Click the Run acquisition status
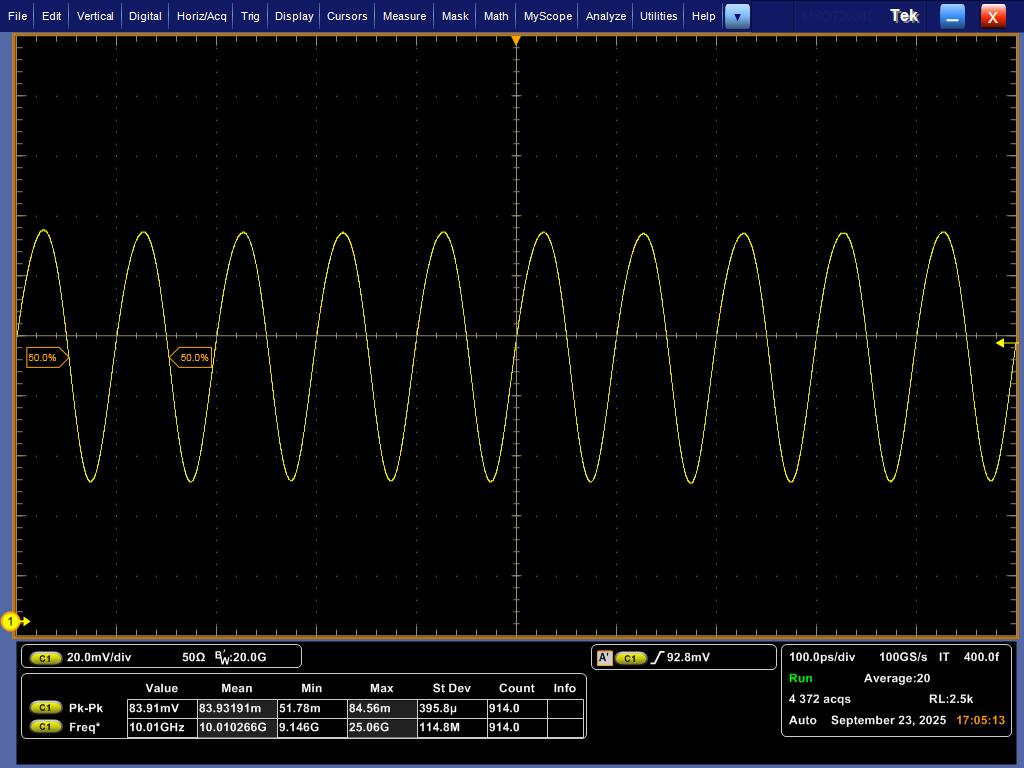The width and height of the screenshot is (1024, 768). 801,678
